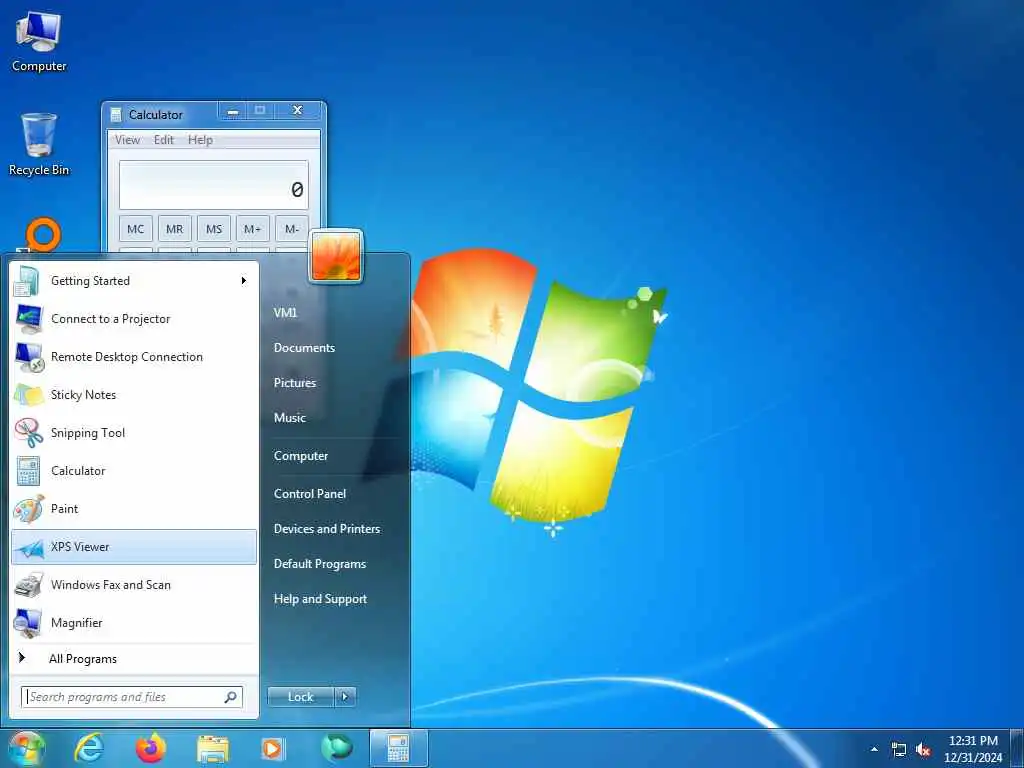Launch Paint palette icon
Viewport: 1024px width, 768px height.
28,509
